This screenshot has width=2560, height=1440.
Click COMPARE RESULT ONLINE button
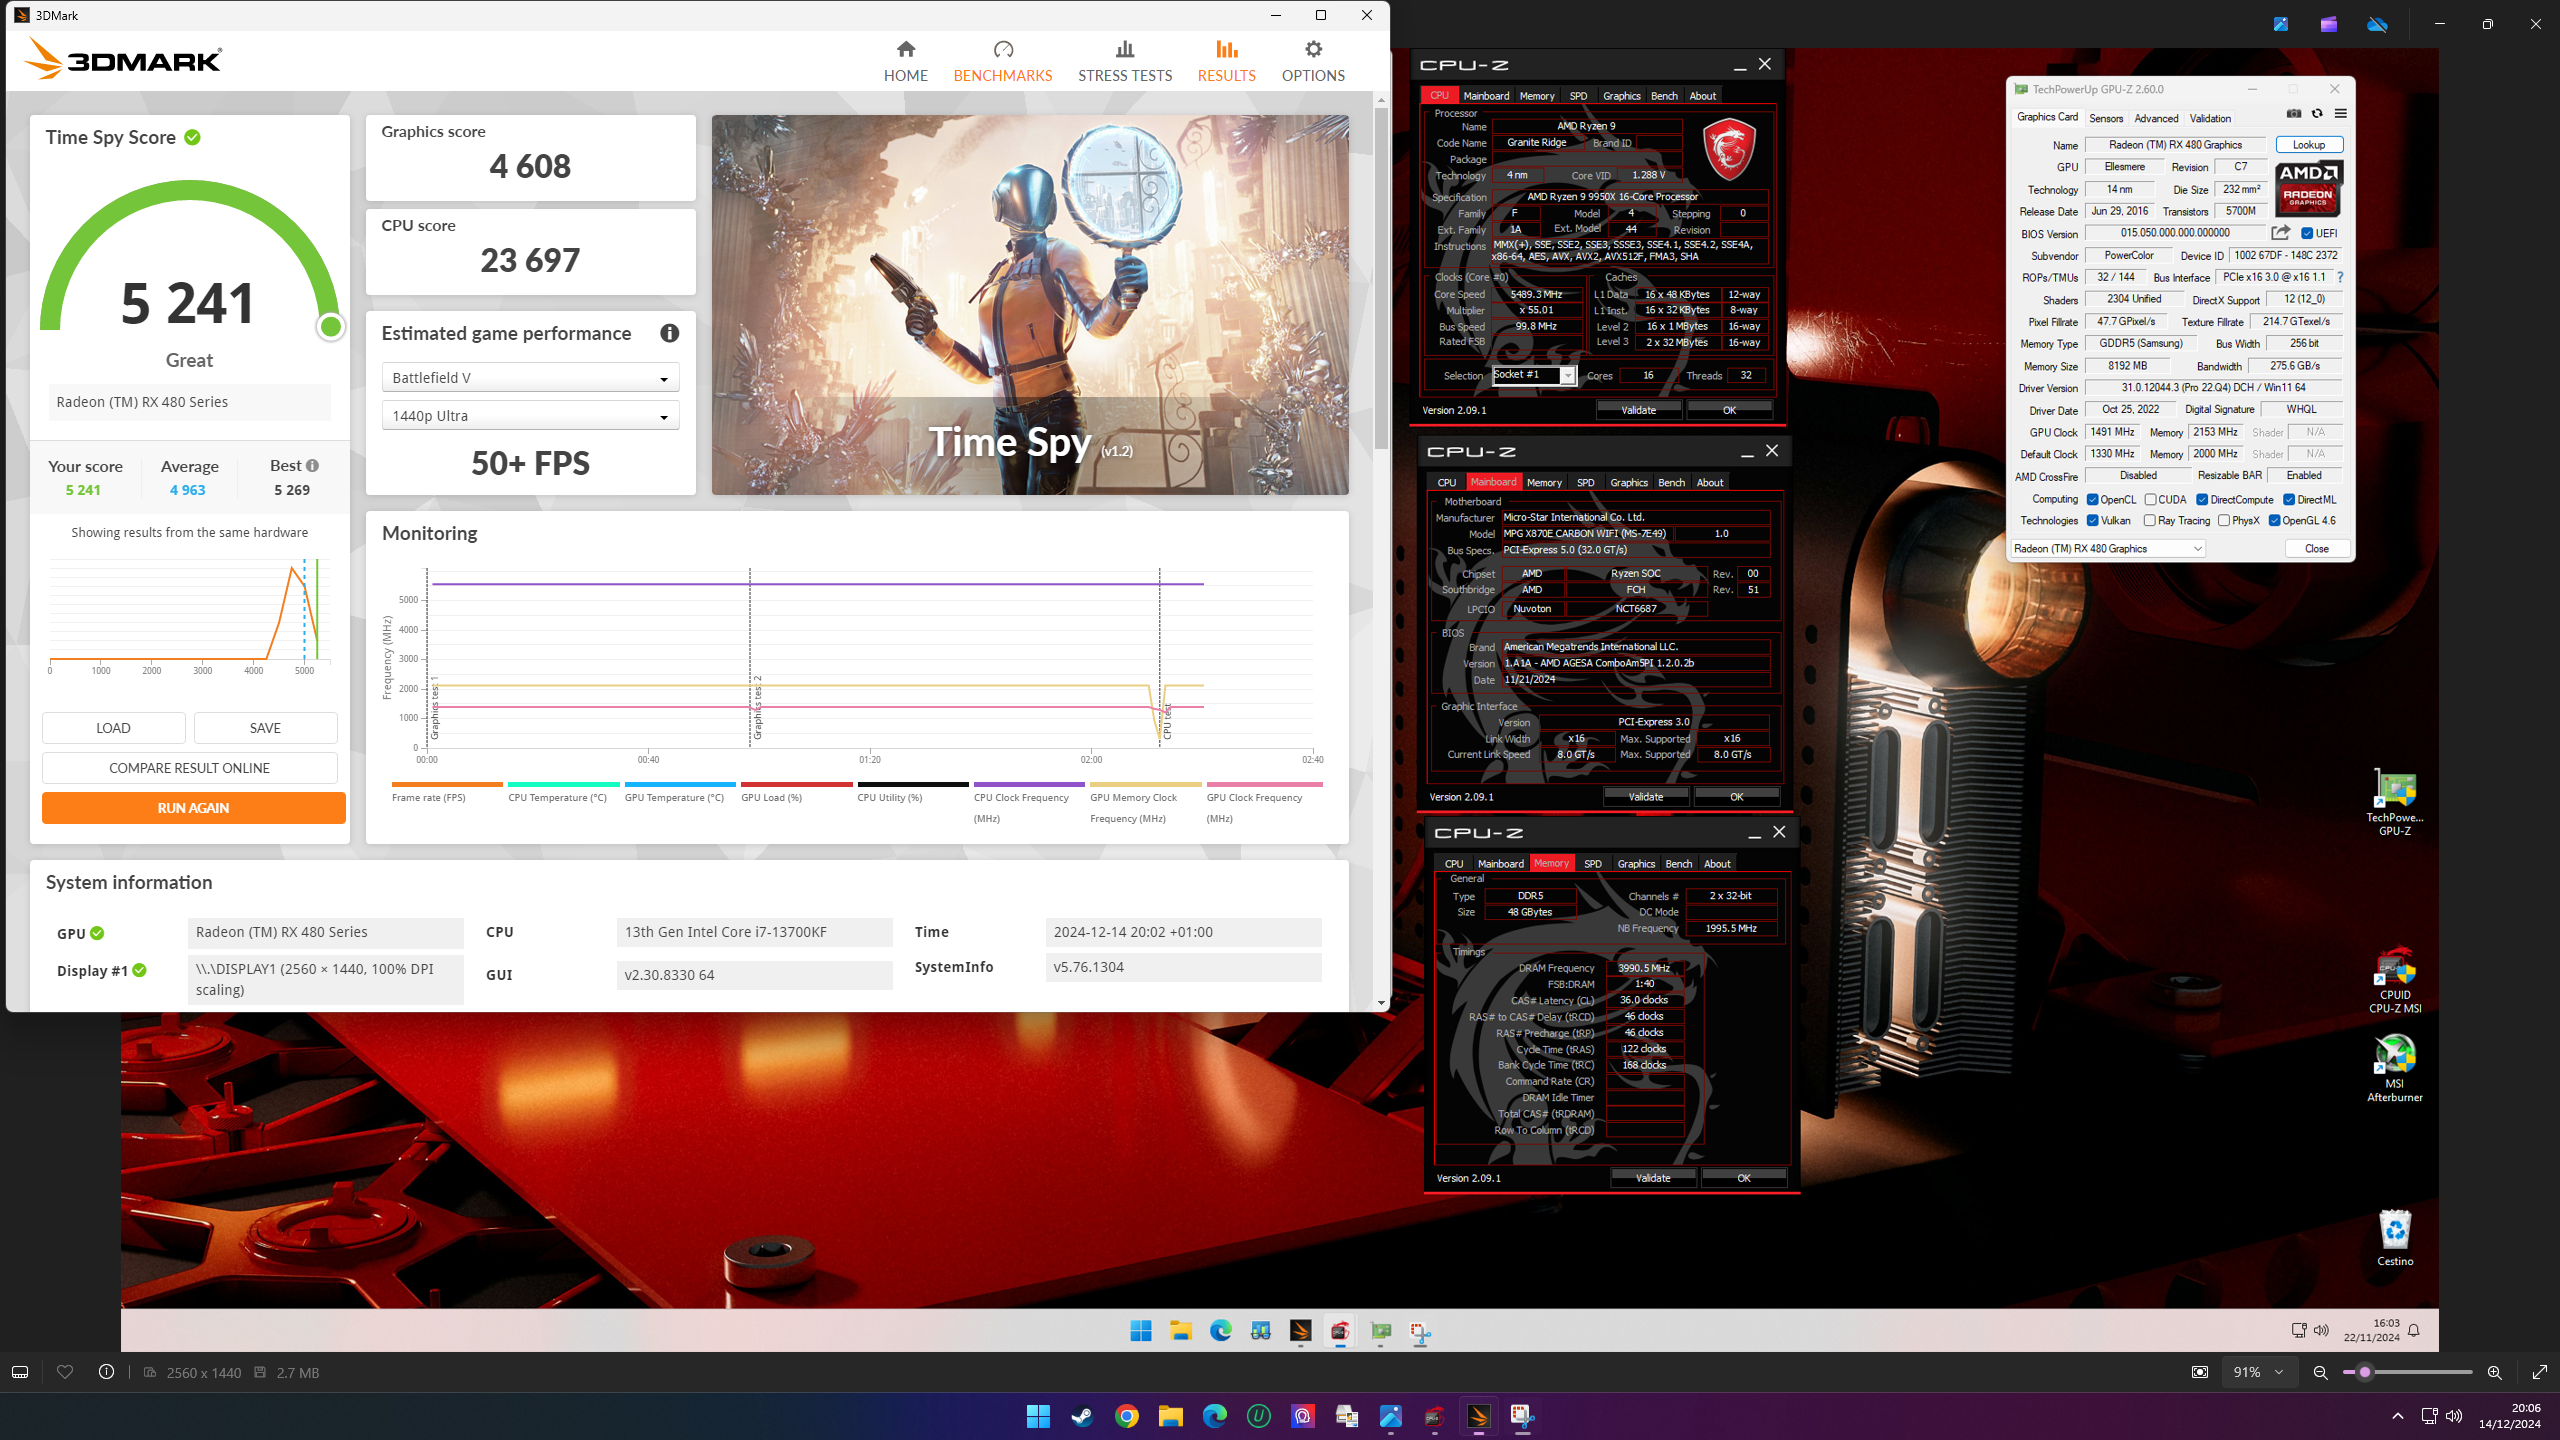tap(189, 768)
